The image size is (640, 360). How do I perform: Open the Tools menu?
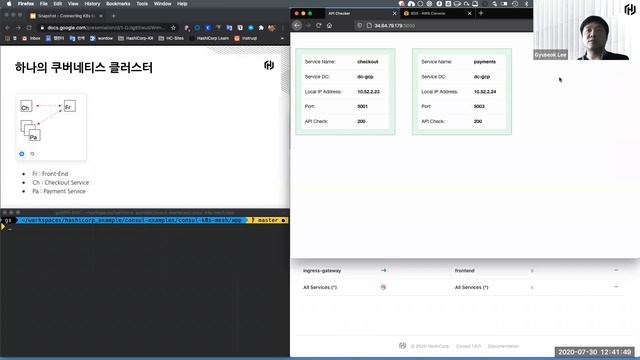coord(142,4)
